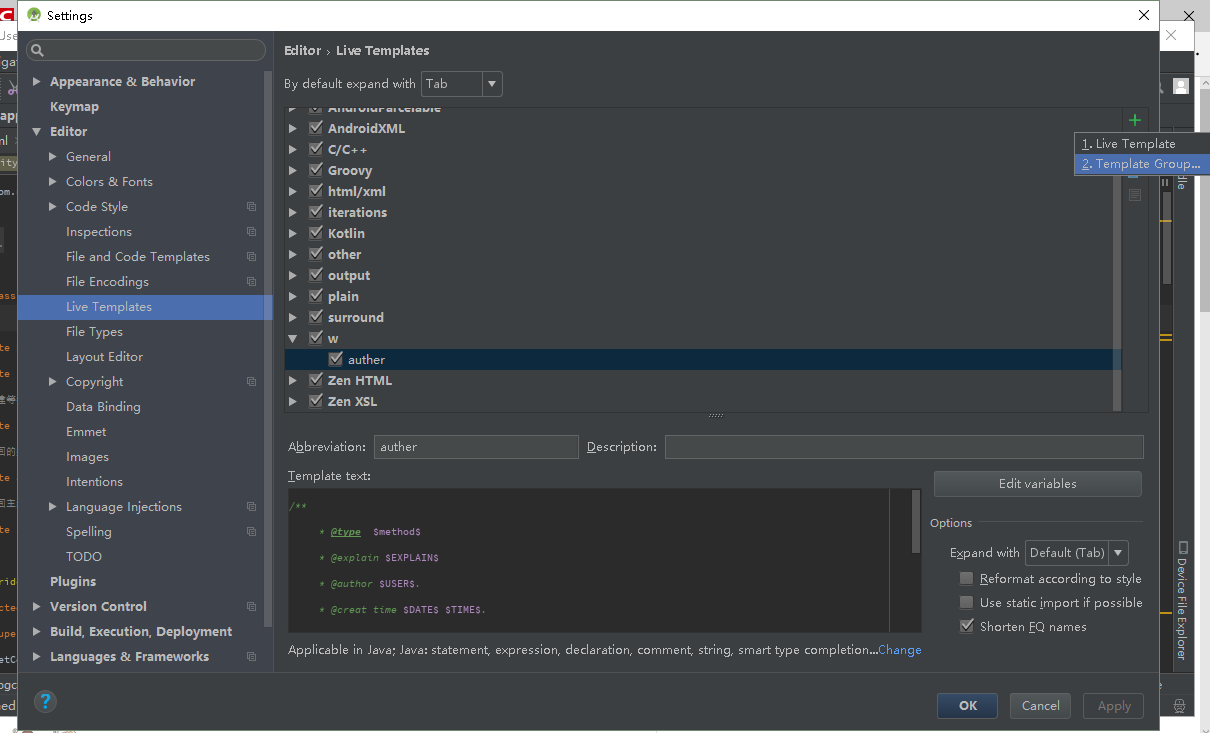Click into the Description input field
1210x733 pixels.
point(903,447)
